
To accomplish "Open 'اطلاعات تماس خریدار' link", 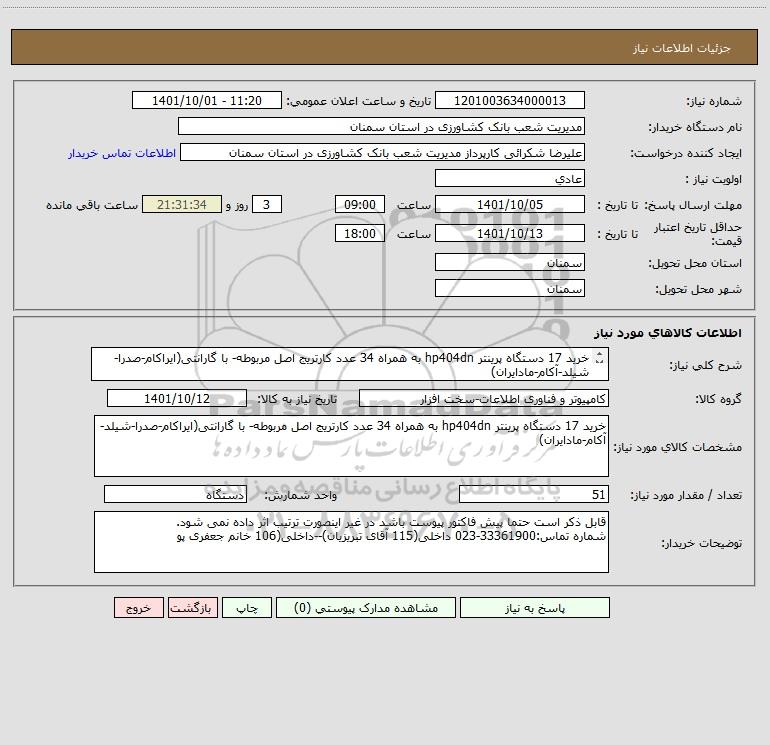I will [122, 153].
